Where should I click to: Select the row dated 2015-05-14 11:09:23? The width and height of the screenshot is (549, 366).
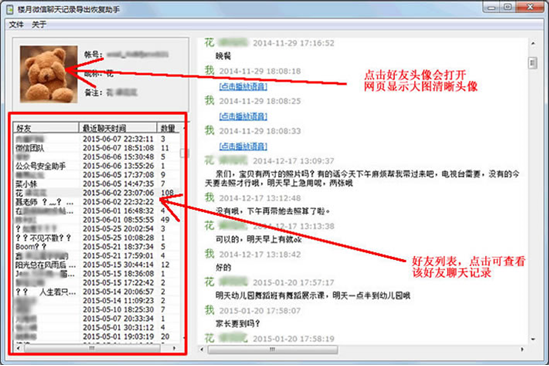[97, 301]
